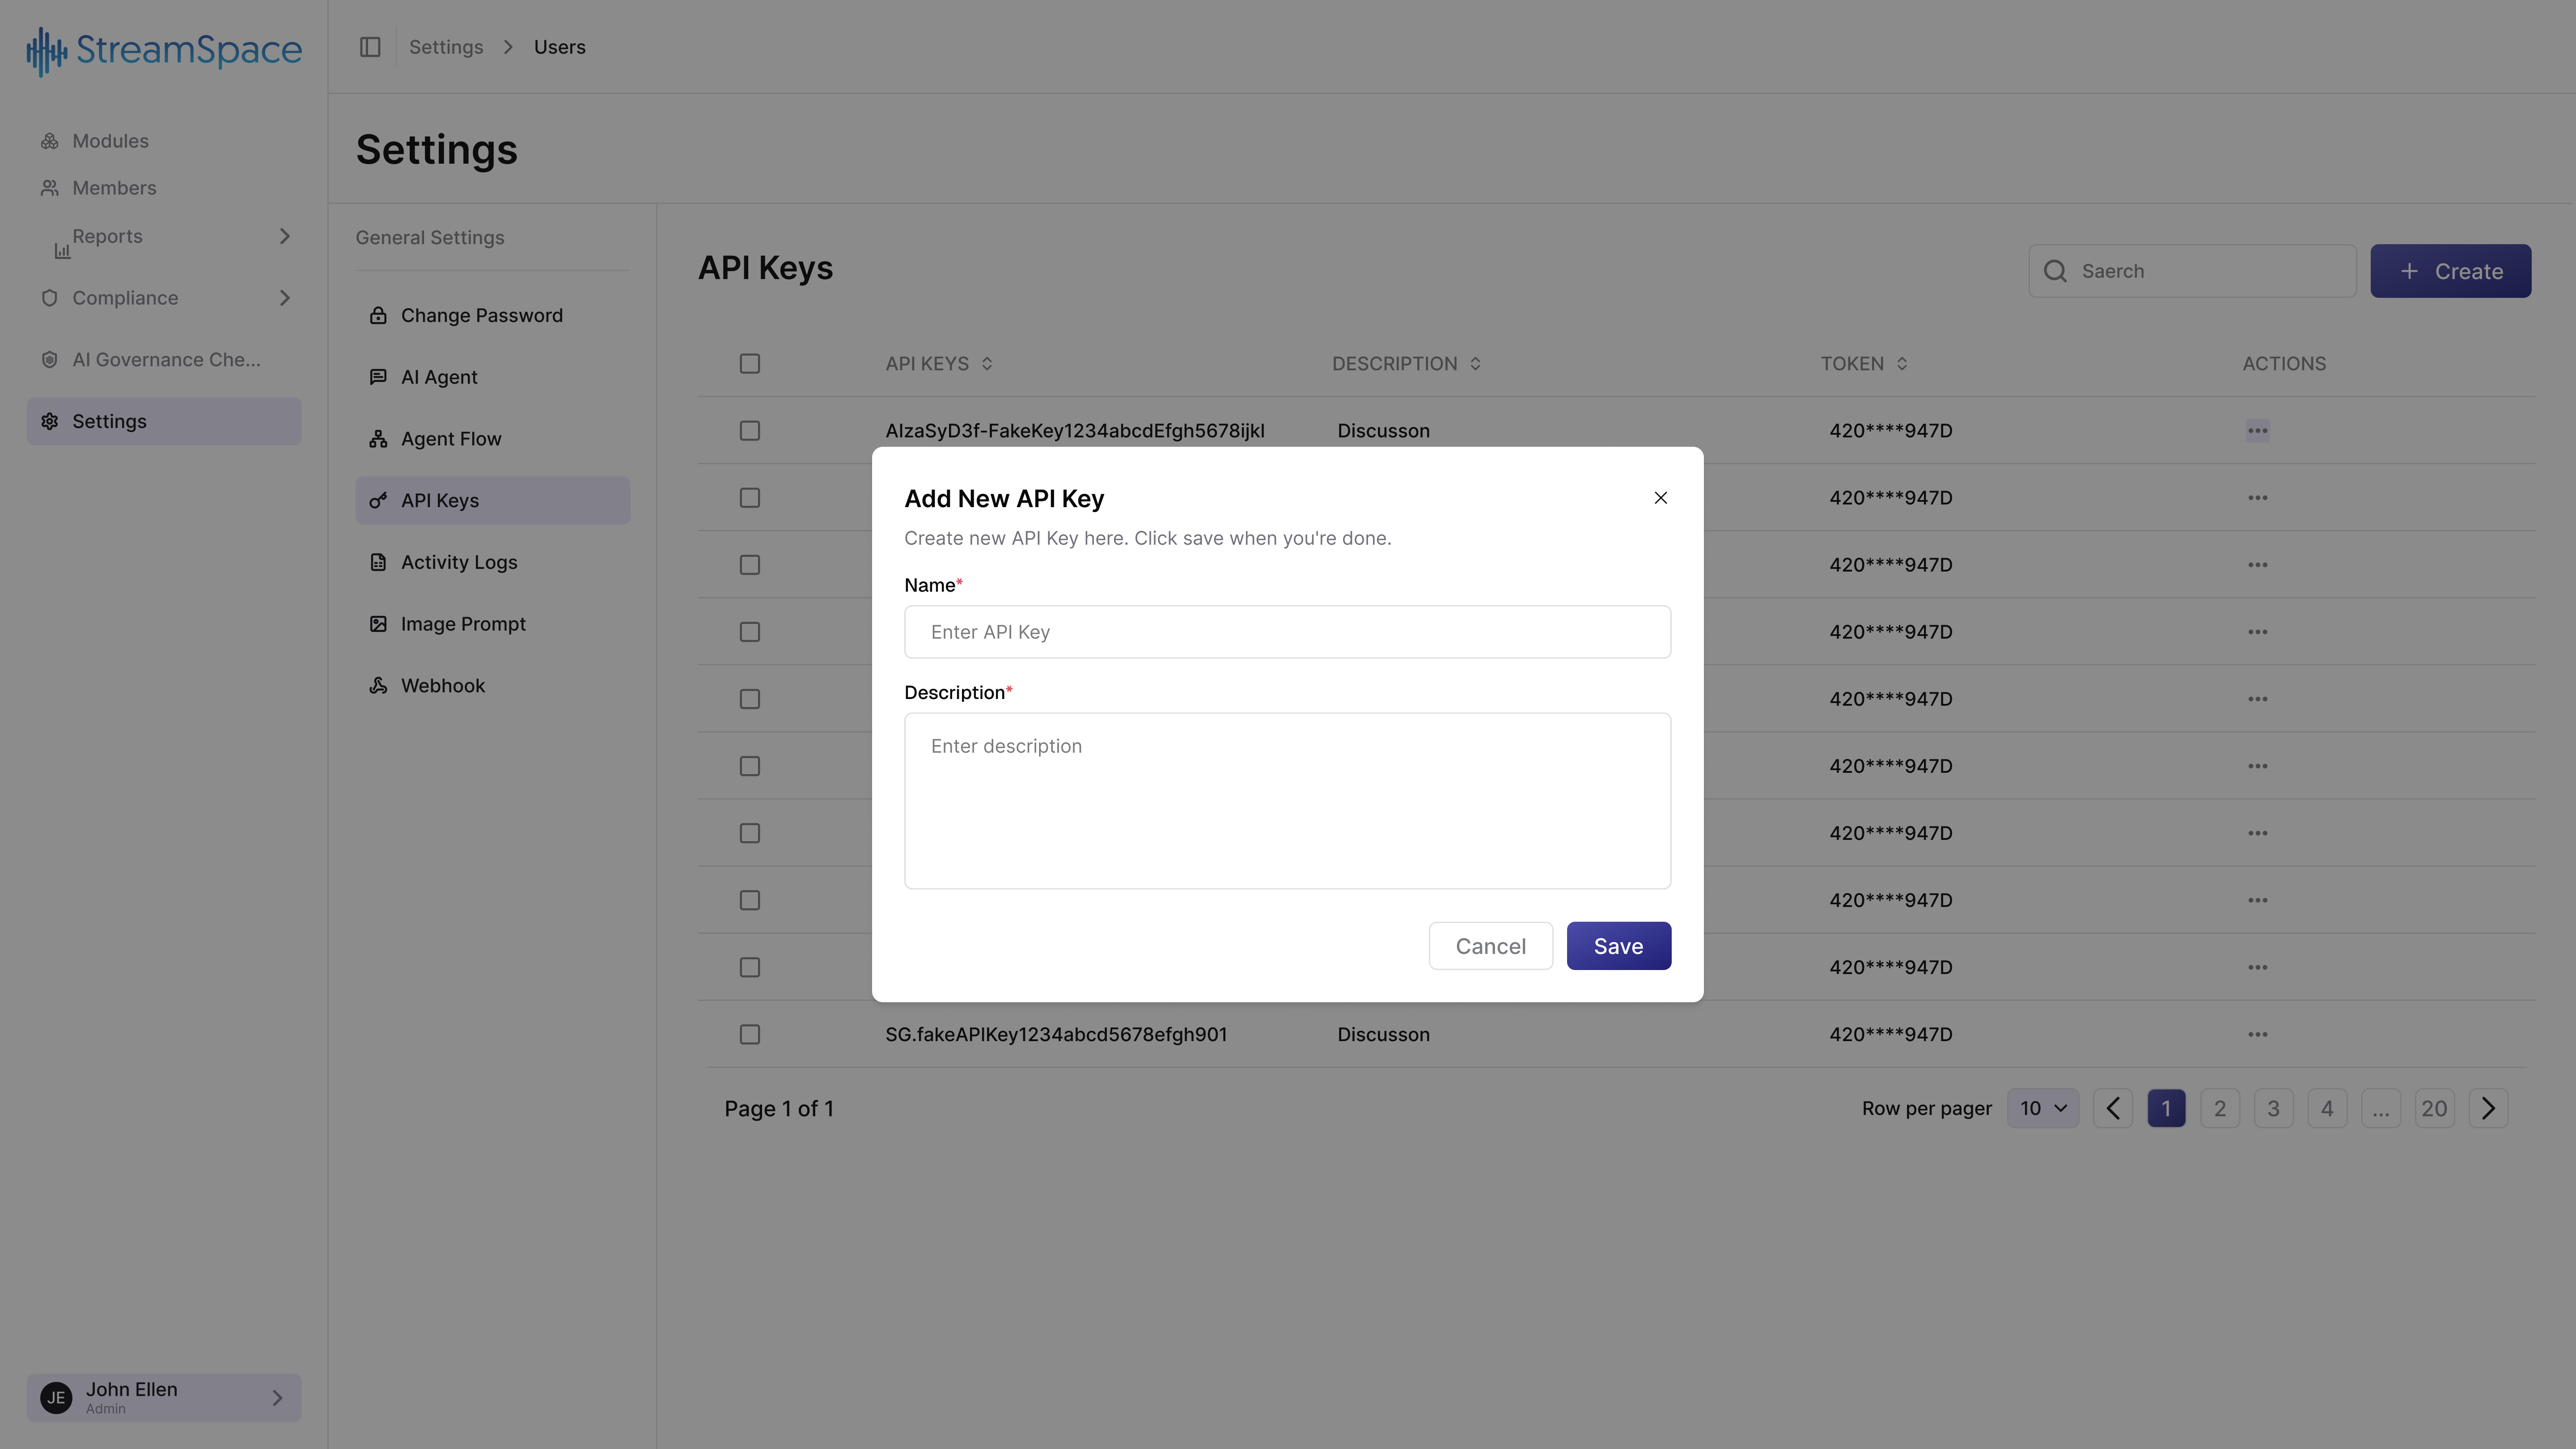Go to page 2
The image size is (2576, 1449).
(x=2220, y=1109)
